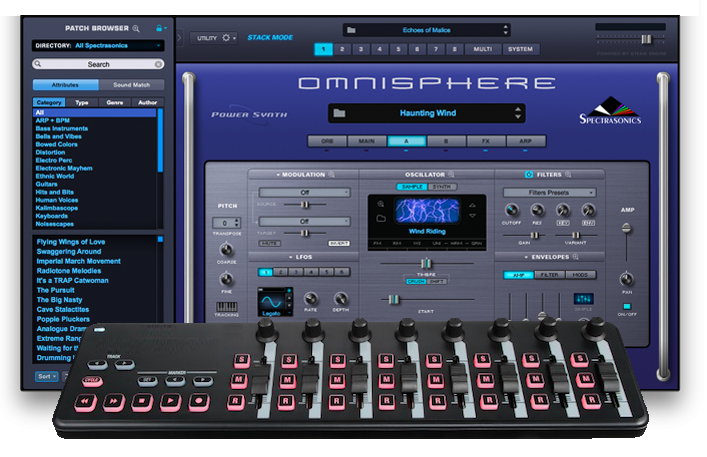This screenshot has width=707, height=457.
Task: Switch to the ORB tab
Action: click(x=327, y=141)
